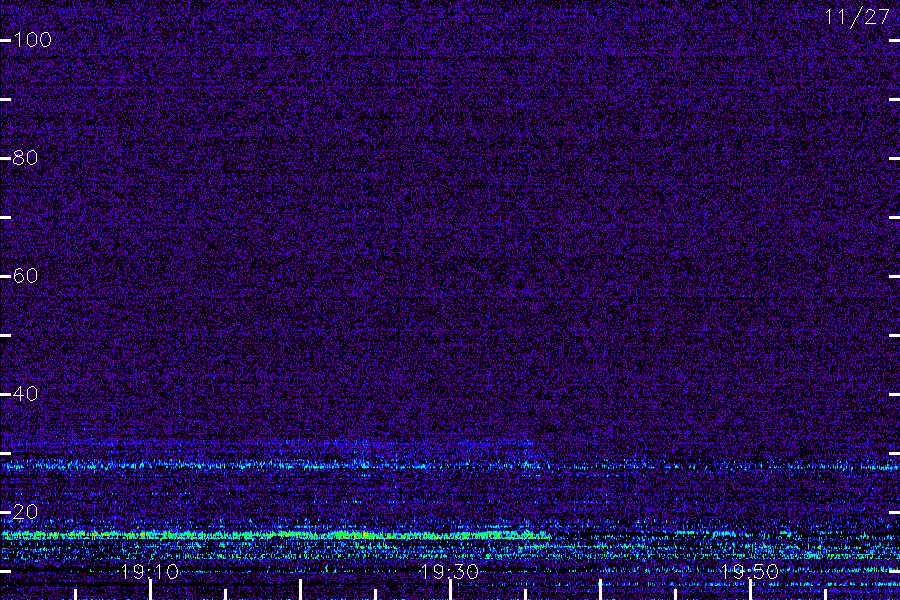
Task: Click the 40 frequency axis label
Action: point(25,394)
